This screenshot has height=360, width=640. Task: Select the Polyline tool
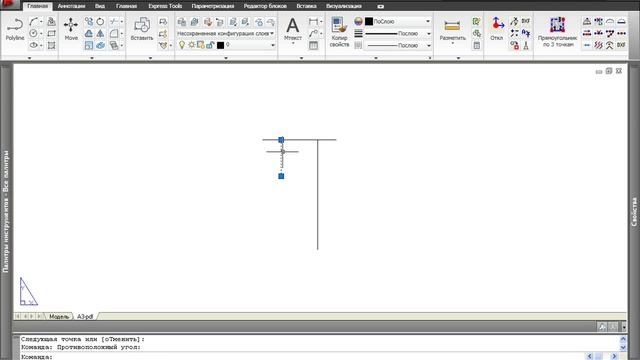(15, 29)
